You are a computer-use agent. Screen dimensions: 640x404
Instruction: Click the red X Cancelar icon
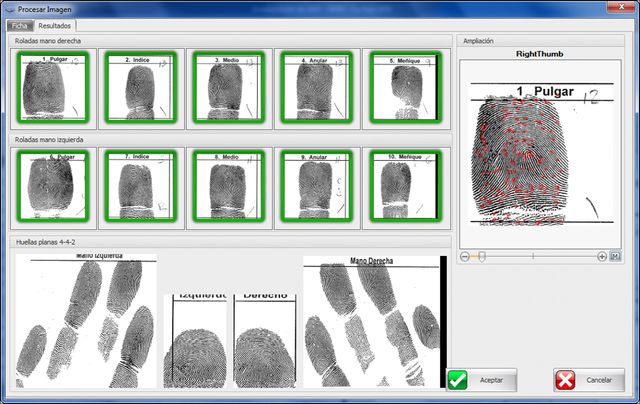coord(565,380)
